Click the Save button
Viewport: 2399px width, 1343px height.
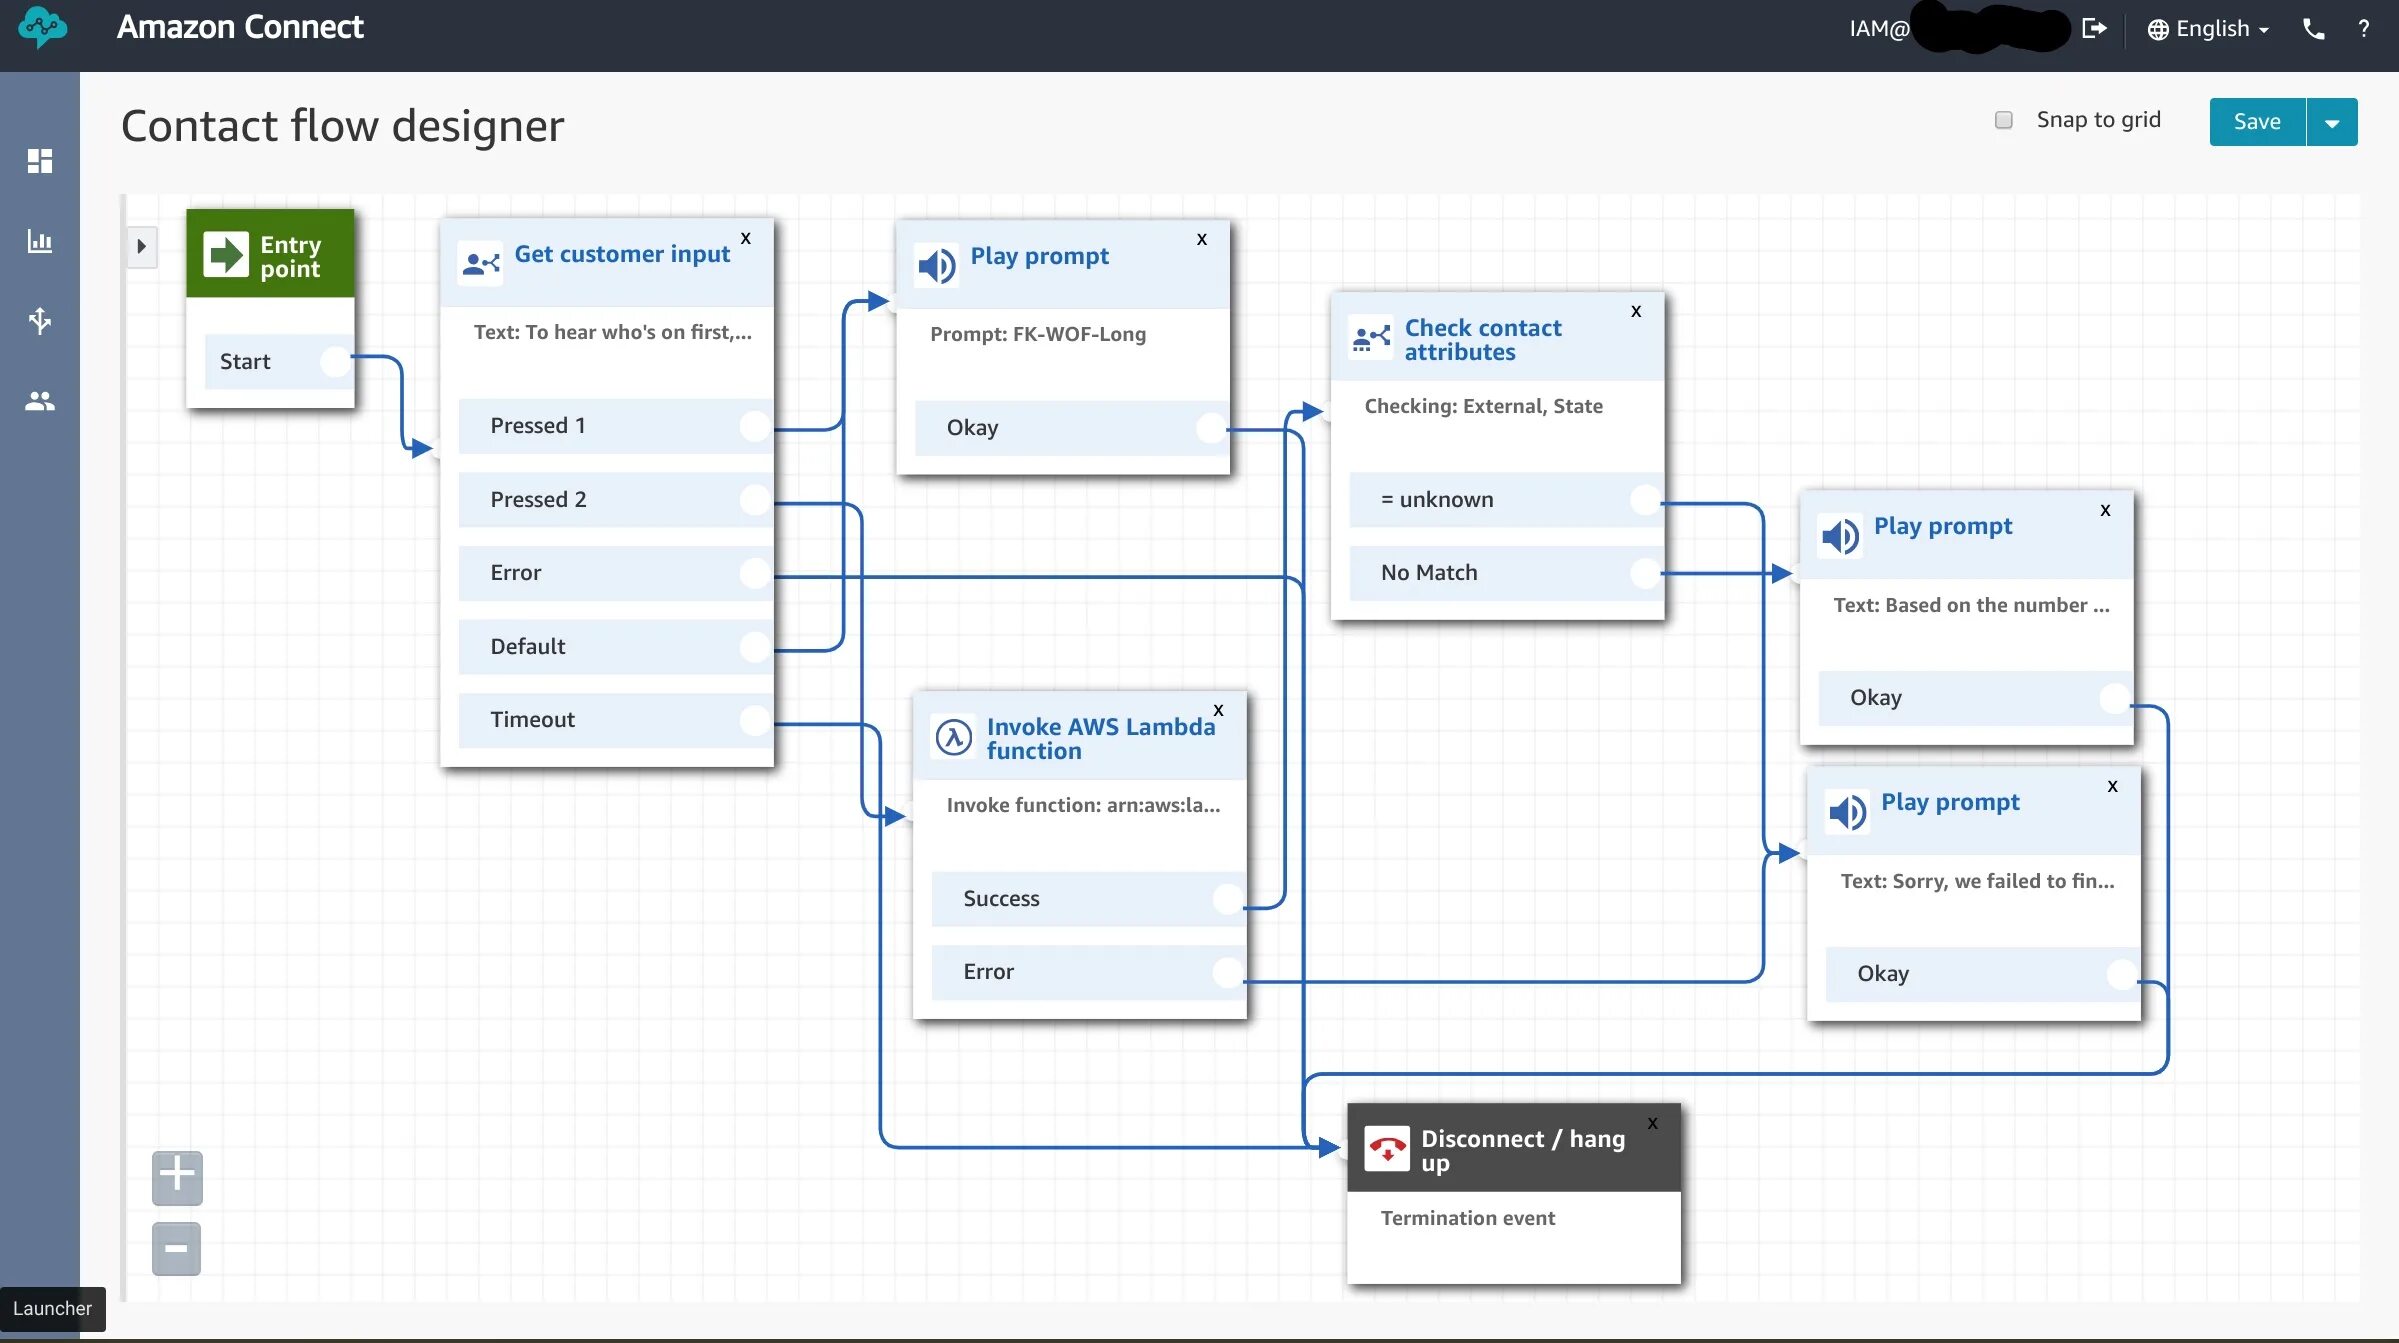pyautogui.click(x=2257, y=122)
